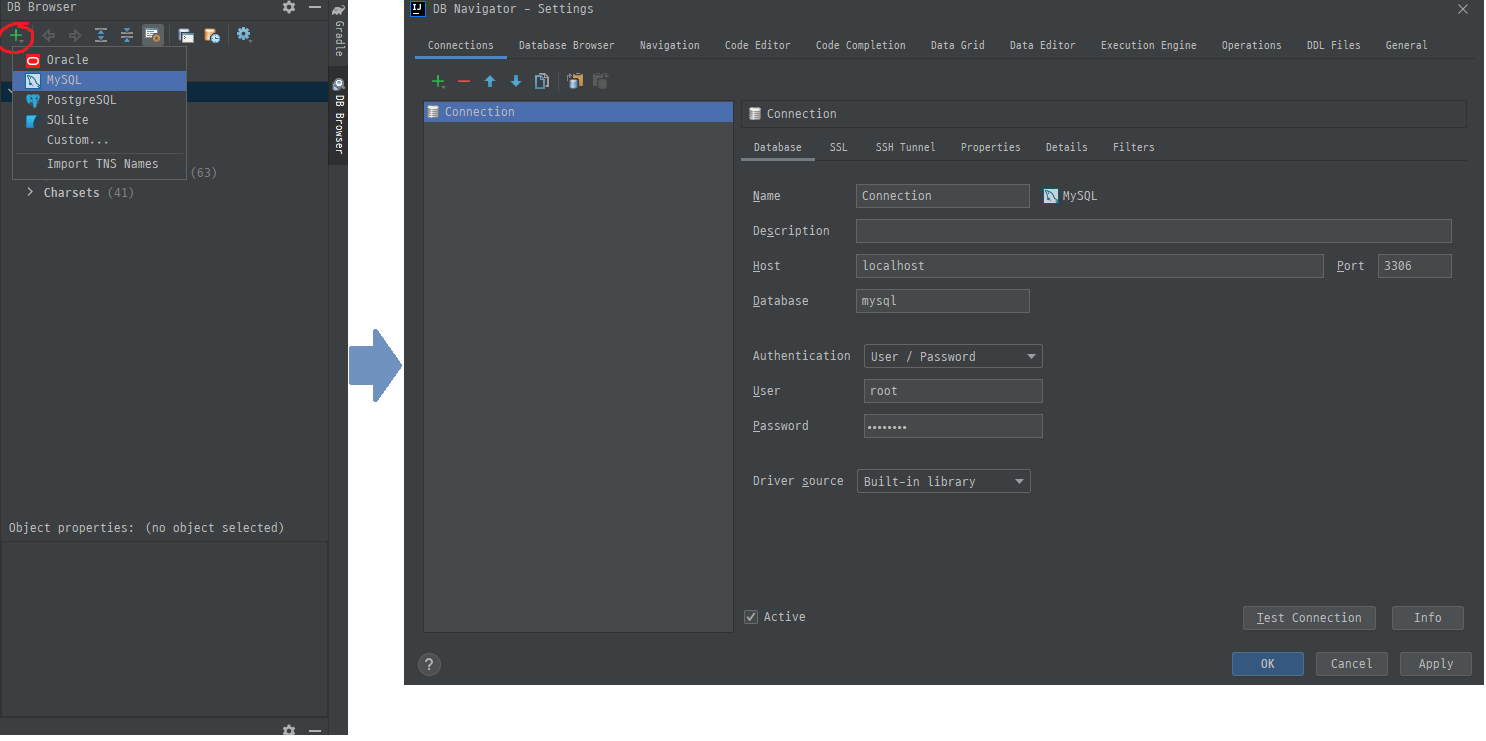1486x741 pixels.
Task: Open the Code Completion settings tab
Action: (860, 45)
